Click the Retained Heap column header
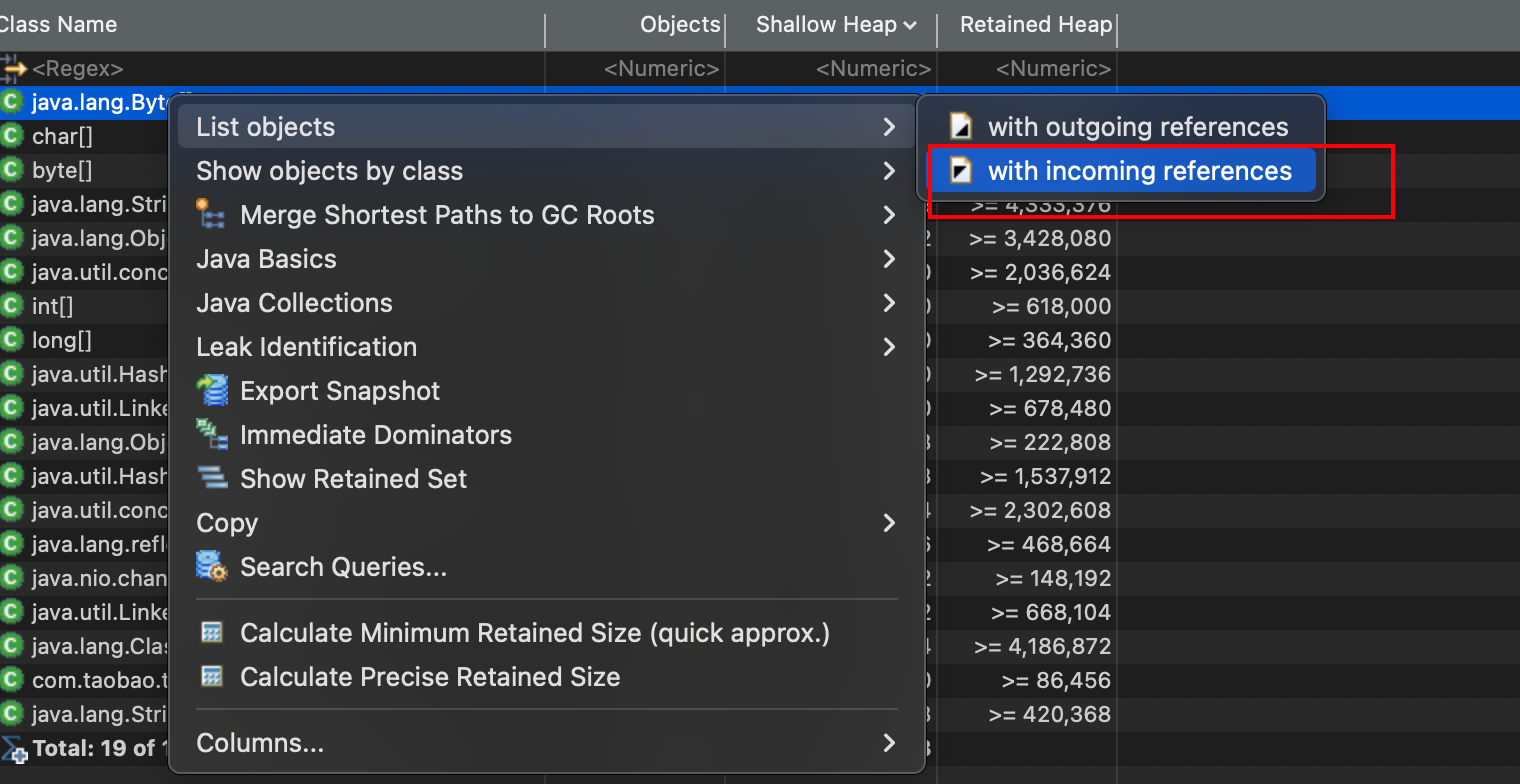This screenshot has width=1520, height=784. tap(1035, 25)
